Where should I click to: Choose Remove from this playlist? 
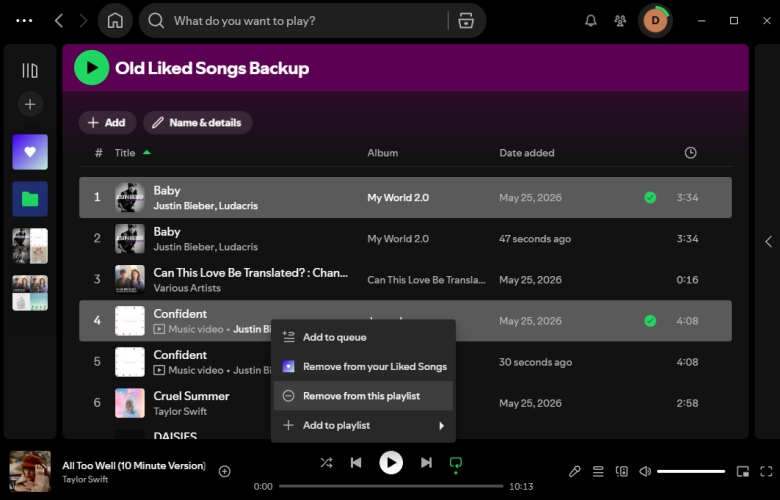(363, 396)
